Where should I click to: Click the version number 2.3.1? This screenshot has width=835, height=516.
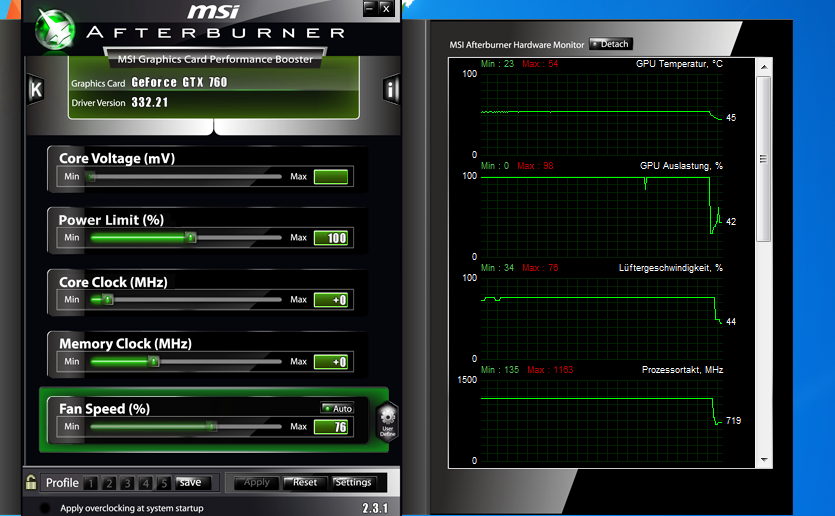pyautogui.click(x=375, y=508)
